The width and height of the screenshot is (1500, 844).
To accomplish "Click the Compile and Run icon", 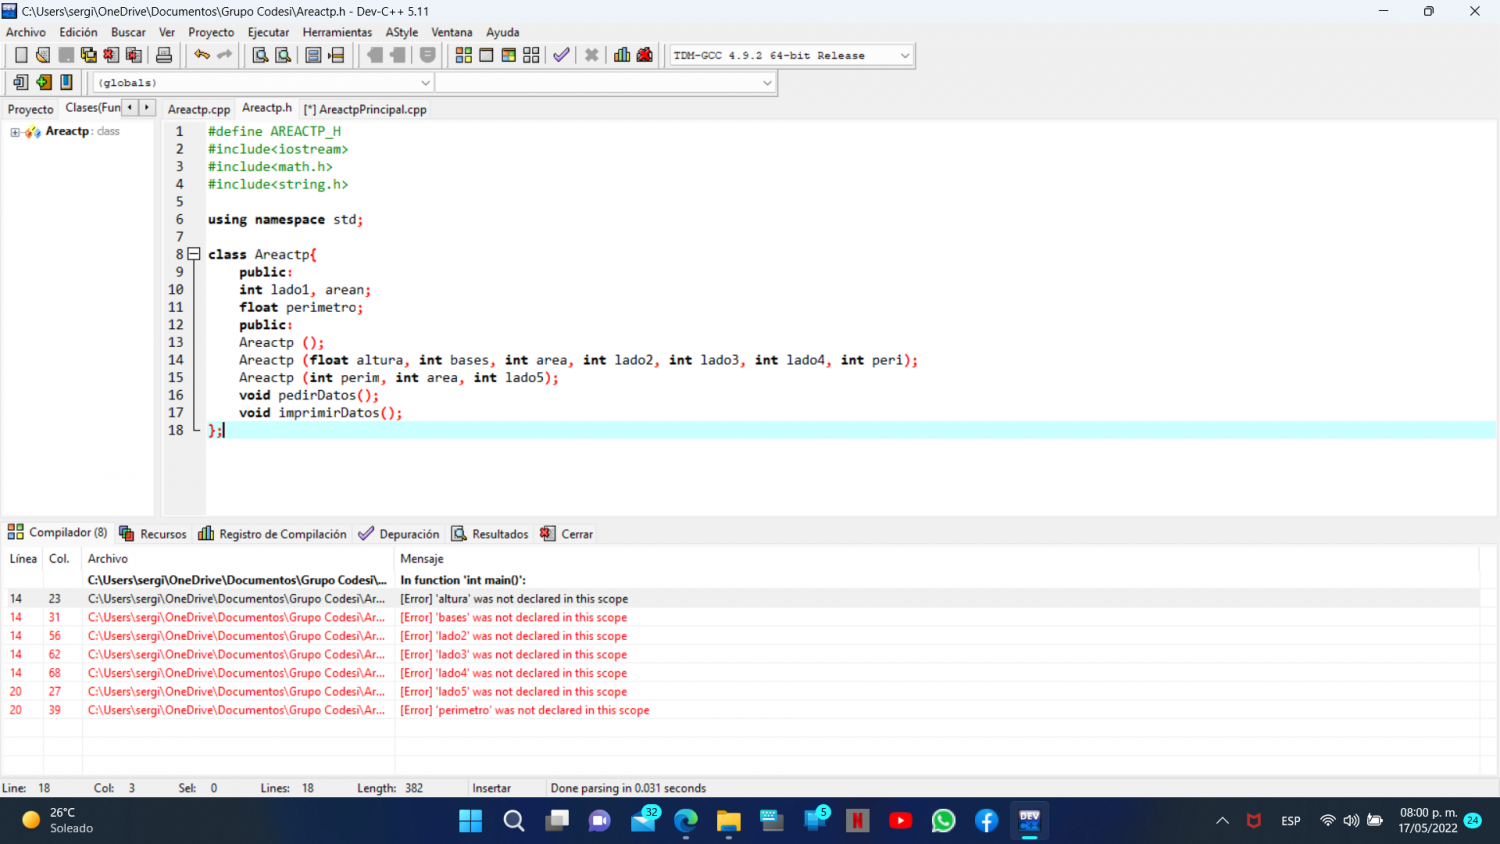I will [509, 55].
